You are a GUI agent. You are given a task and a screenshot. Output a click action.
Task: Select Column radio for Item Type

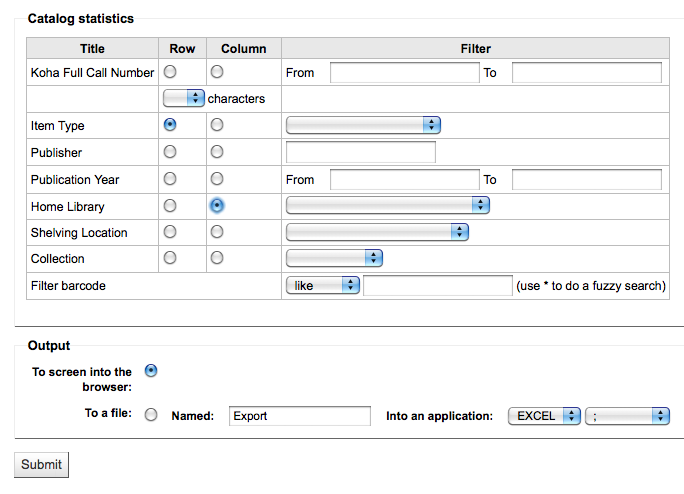[217, 125]
